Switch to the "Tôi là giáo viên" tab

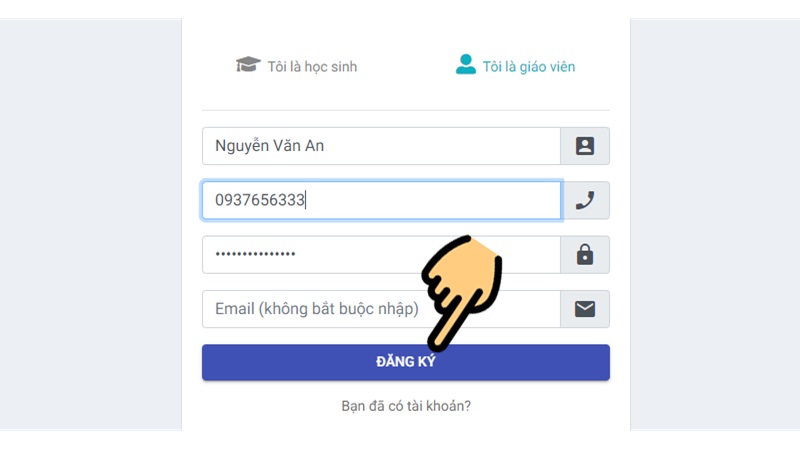(515, 66)
